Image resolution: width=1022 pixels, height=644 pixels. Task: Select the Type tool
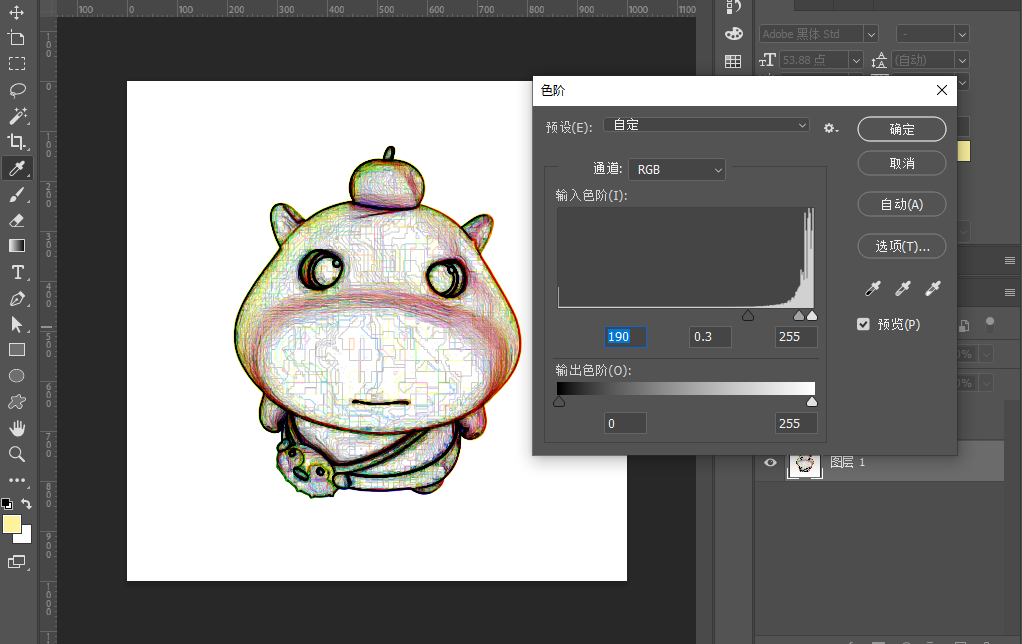click(x=17, y=272)
